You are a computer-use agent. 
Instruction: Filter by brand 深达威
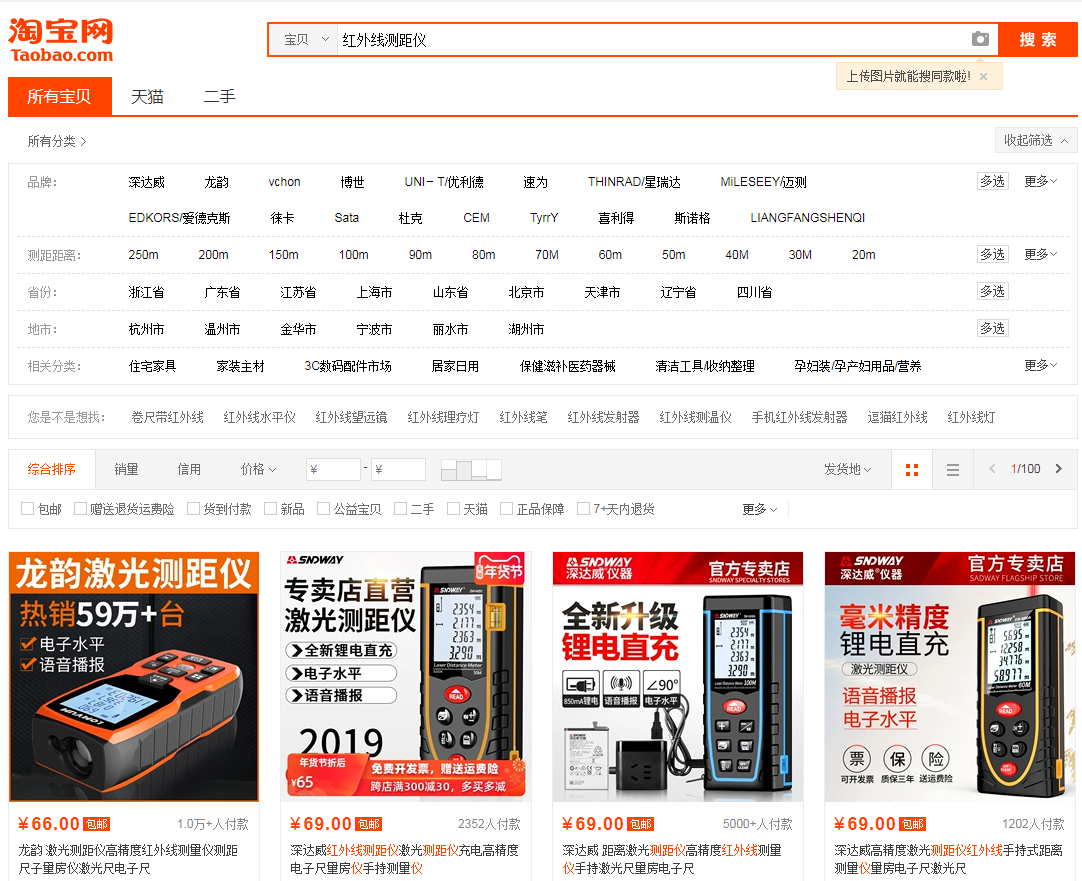147,182
